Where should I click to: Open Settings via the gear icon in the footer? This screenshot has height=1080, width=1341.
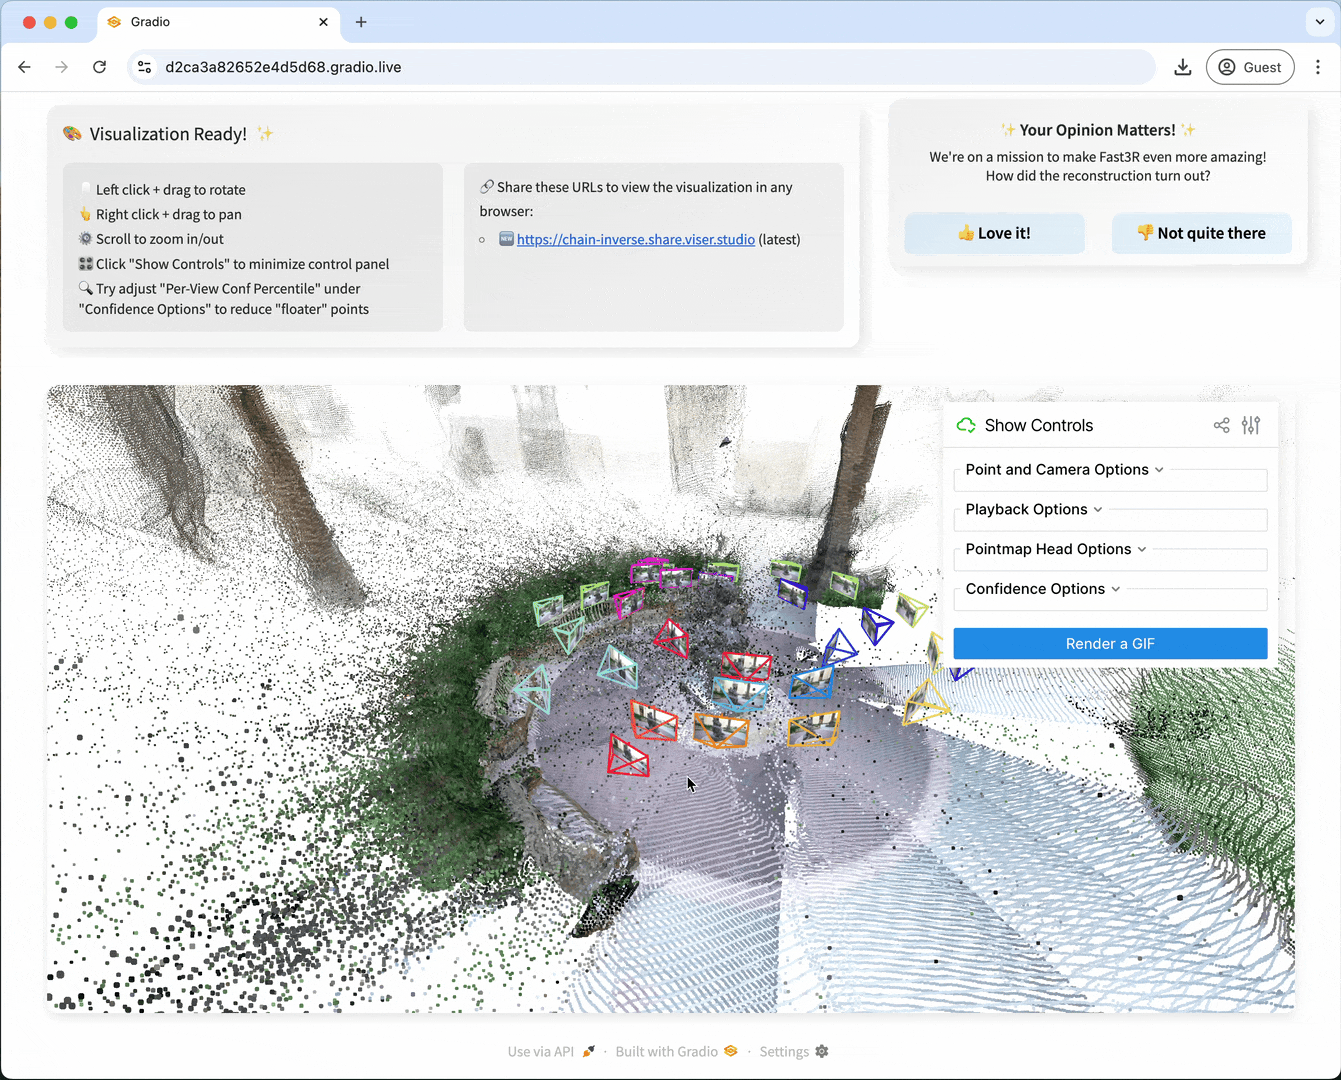click(x=821, y=1051)
